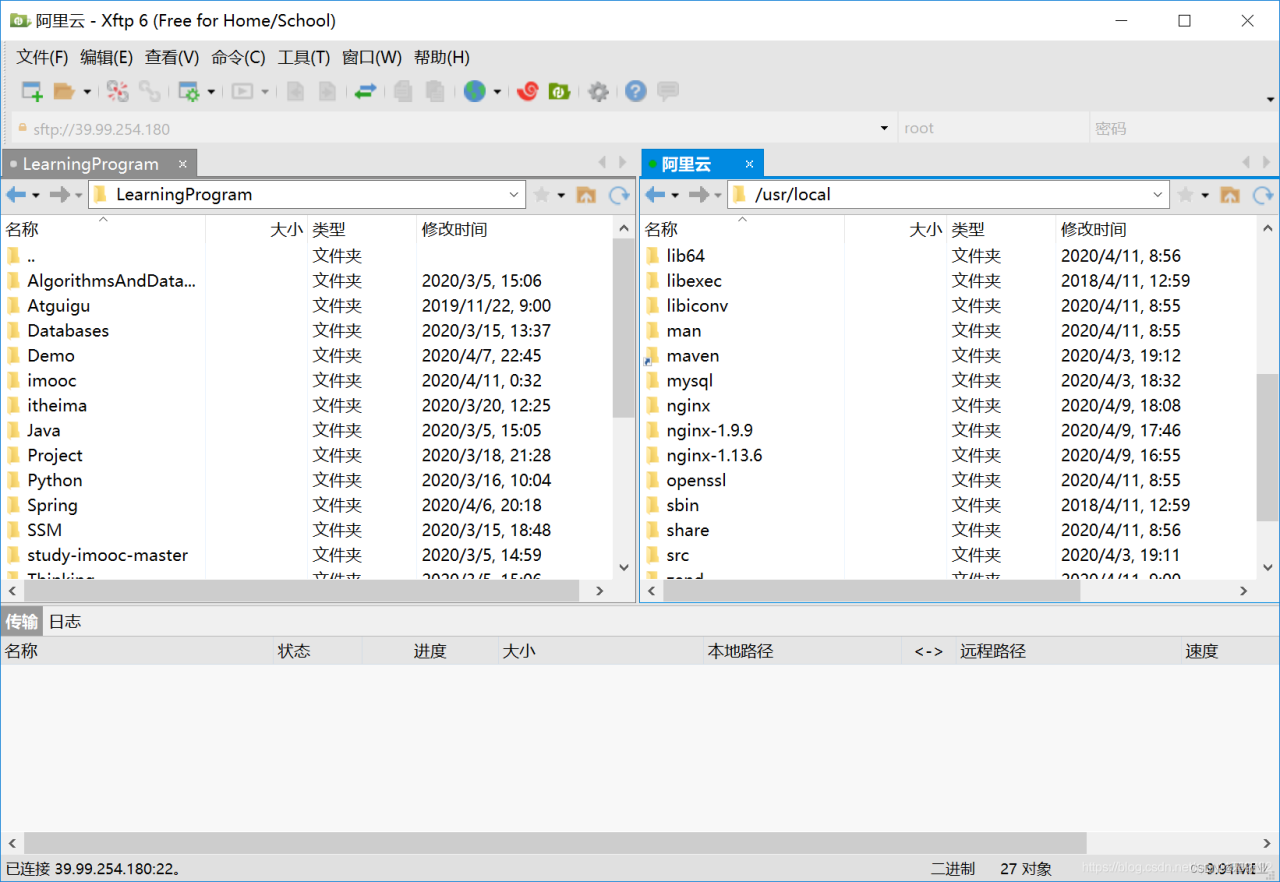Screen dimensions: 1280x882
Task: Go to home folder in local pane
Action: point(586,195)
